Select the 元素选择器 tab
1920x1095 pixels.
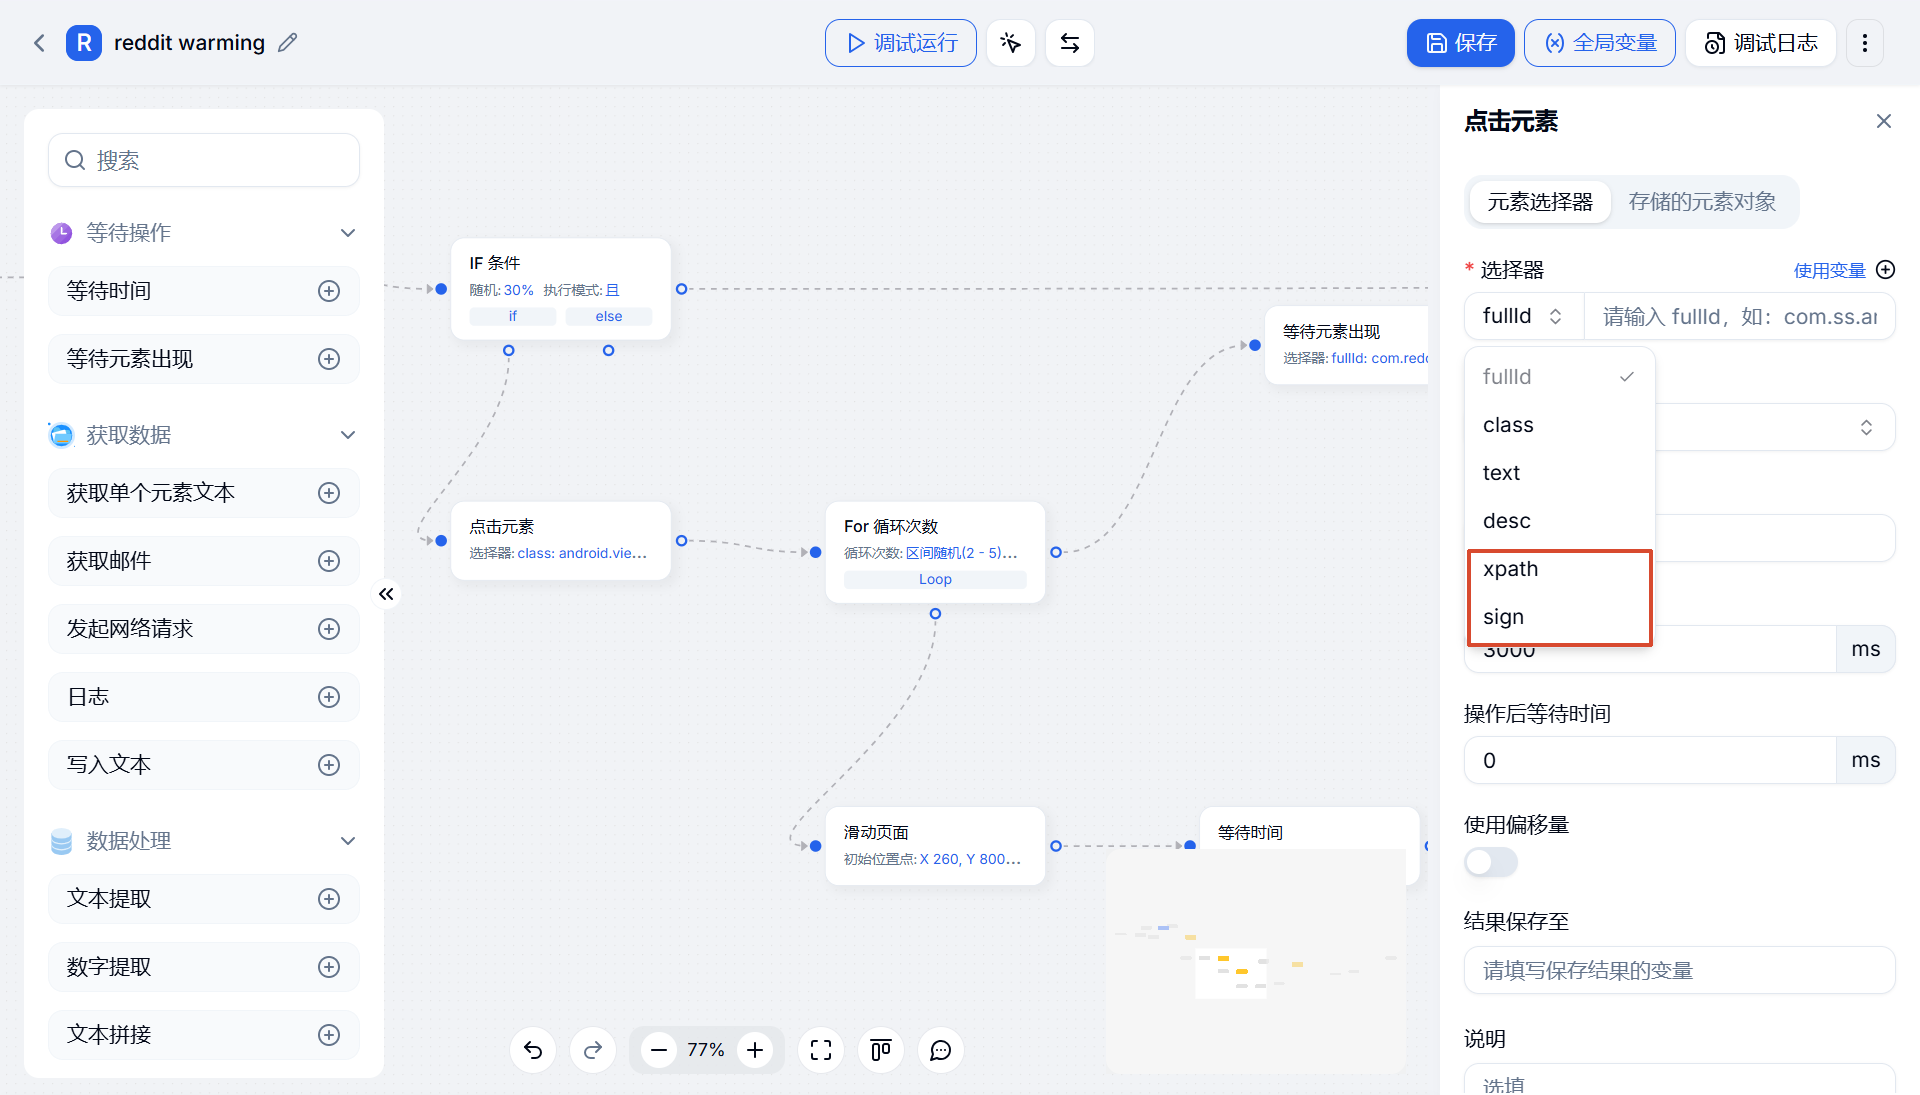click(1540, 202)
